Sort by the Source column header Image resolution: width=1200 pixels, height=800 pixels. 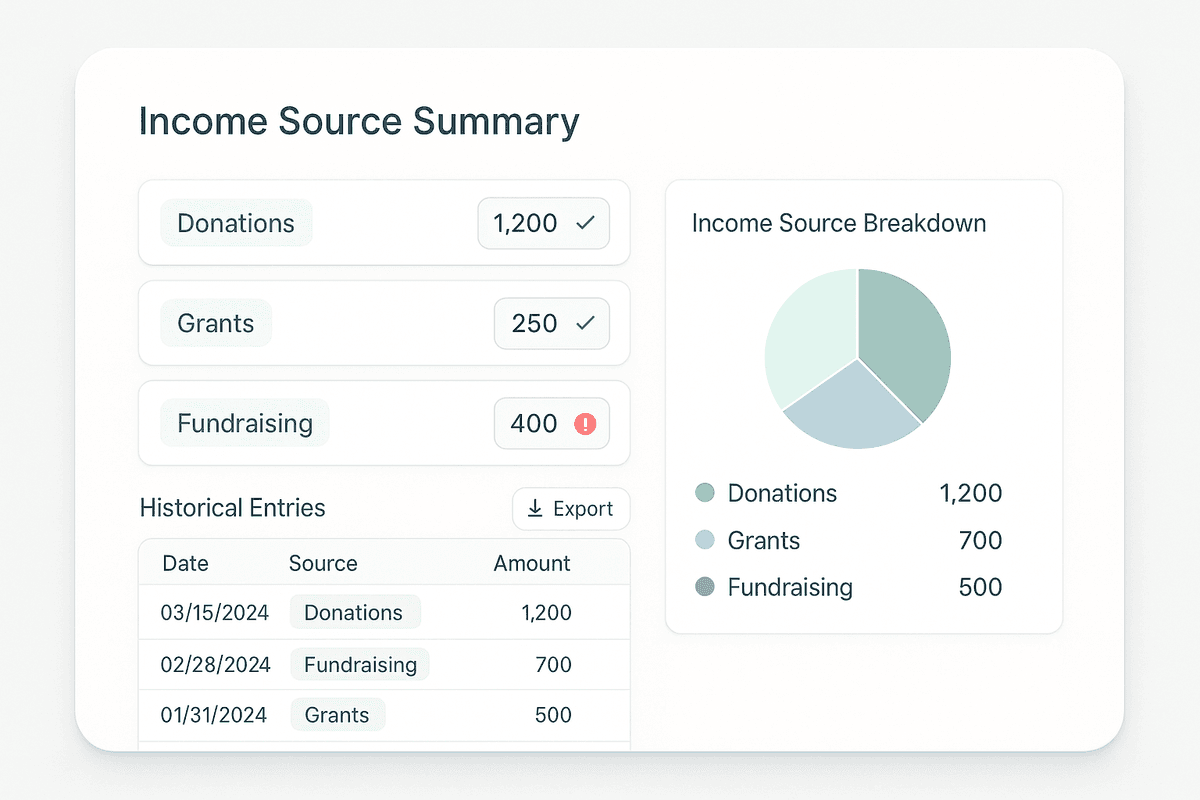[x=323, y=563]
